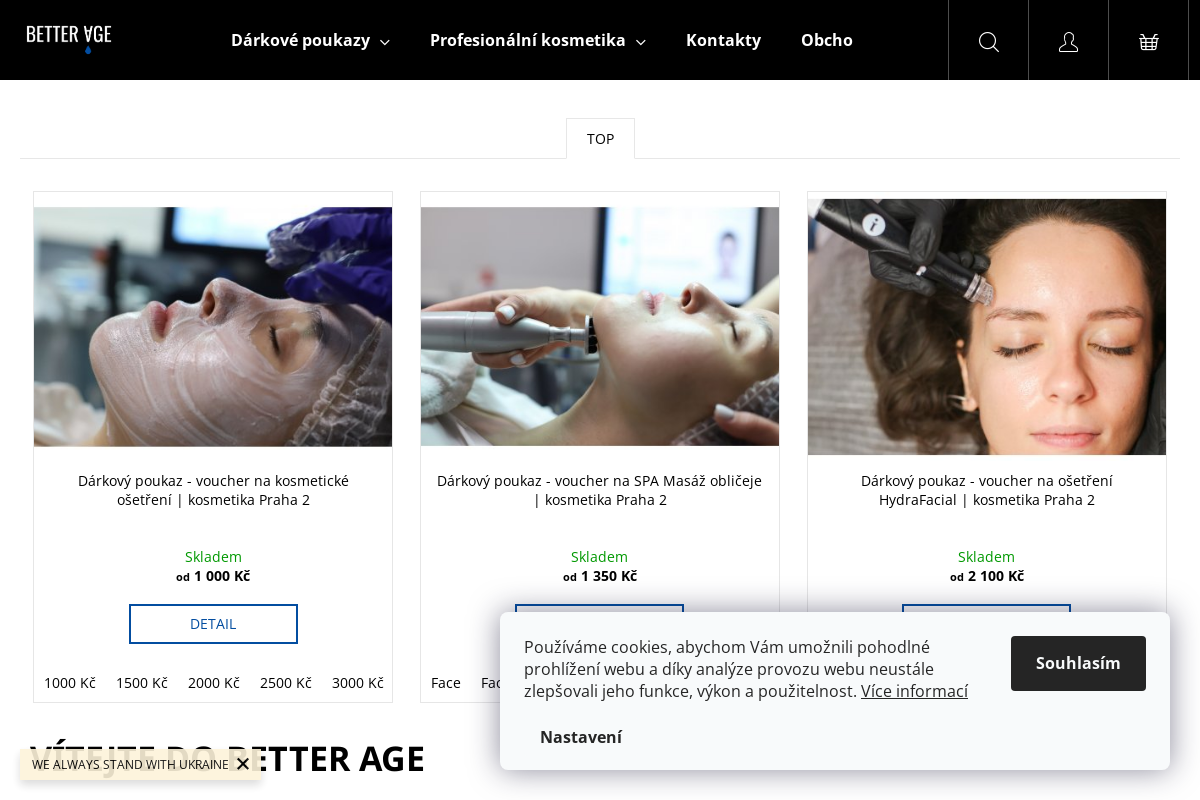Switch to the TOP products tab
Screen dimensions: 1200x800
[x=600, y=138]
